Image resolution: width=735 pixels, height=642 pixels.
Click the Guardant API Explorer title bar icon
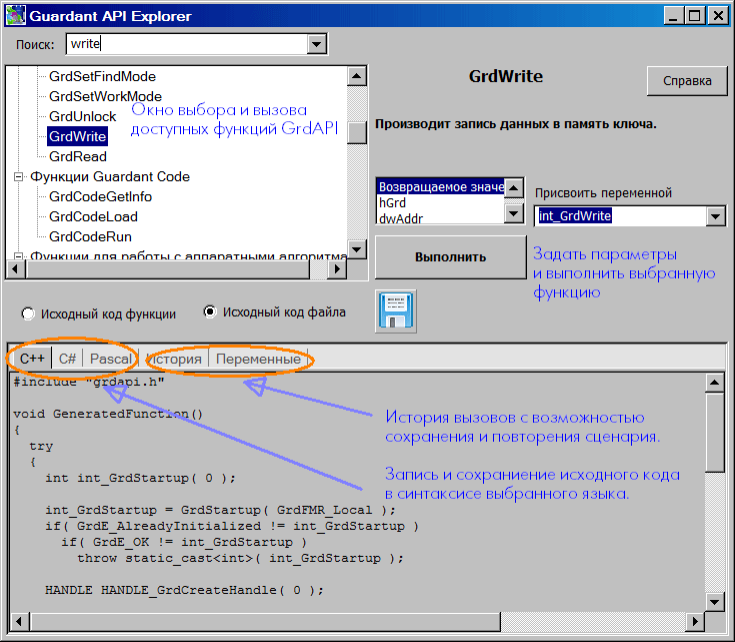pos(15,16)
